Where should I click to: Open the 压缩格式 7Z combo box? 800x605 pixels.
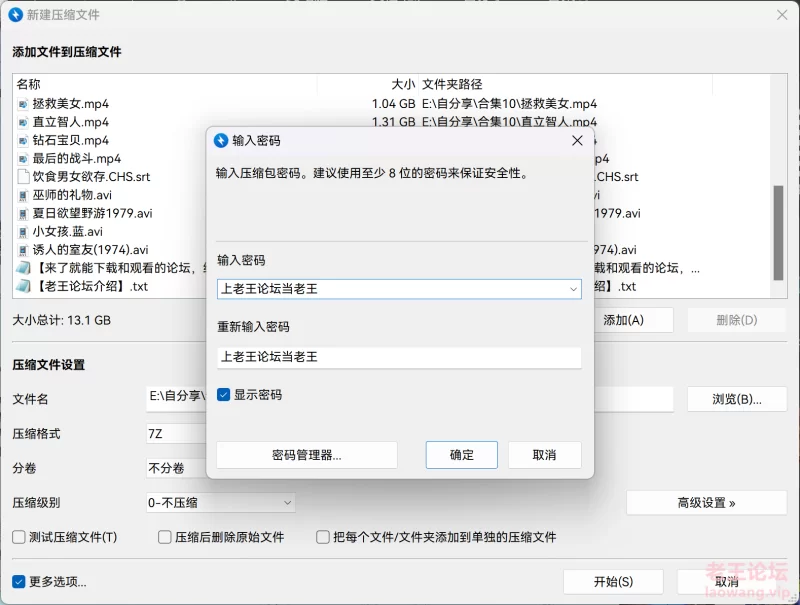[x=177, y=434]
